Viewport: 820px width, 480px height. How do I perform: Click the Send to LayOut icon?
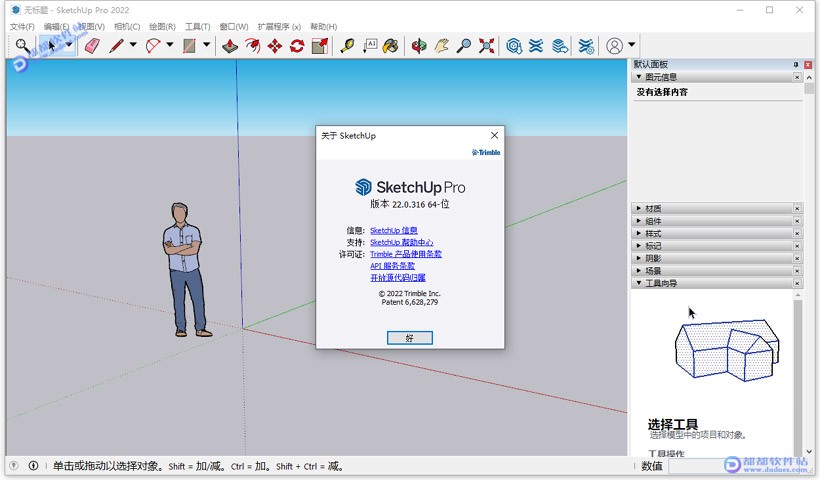559,46
